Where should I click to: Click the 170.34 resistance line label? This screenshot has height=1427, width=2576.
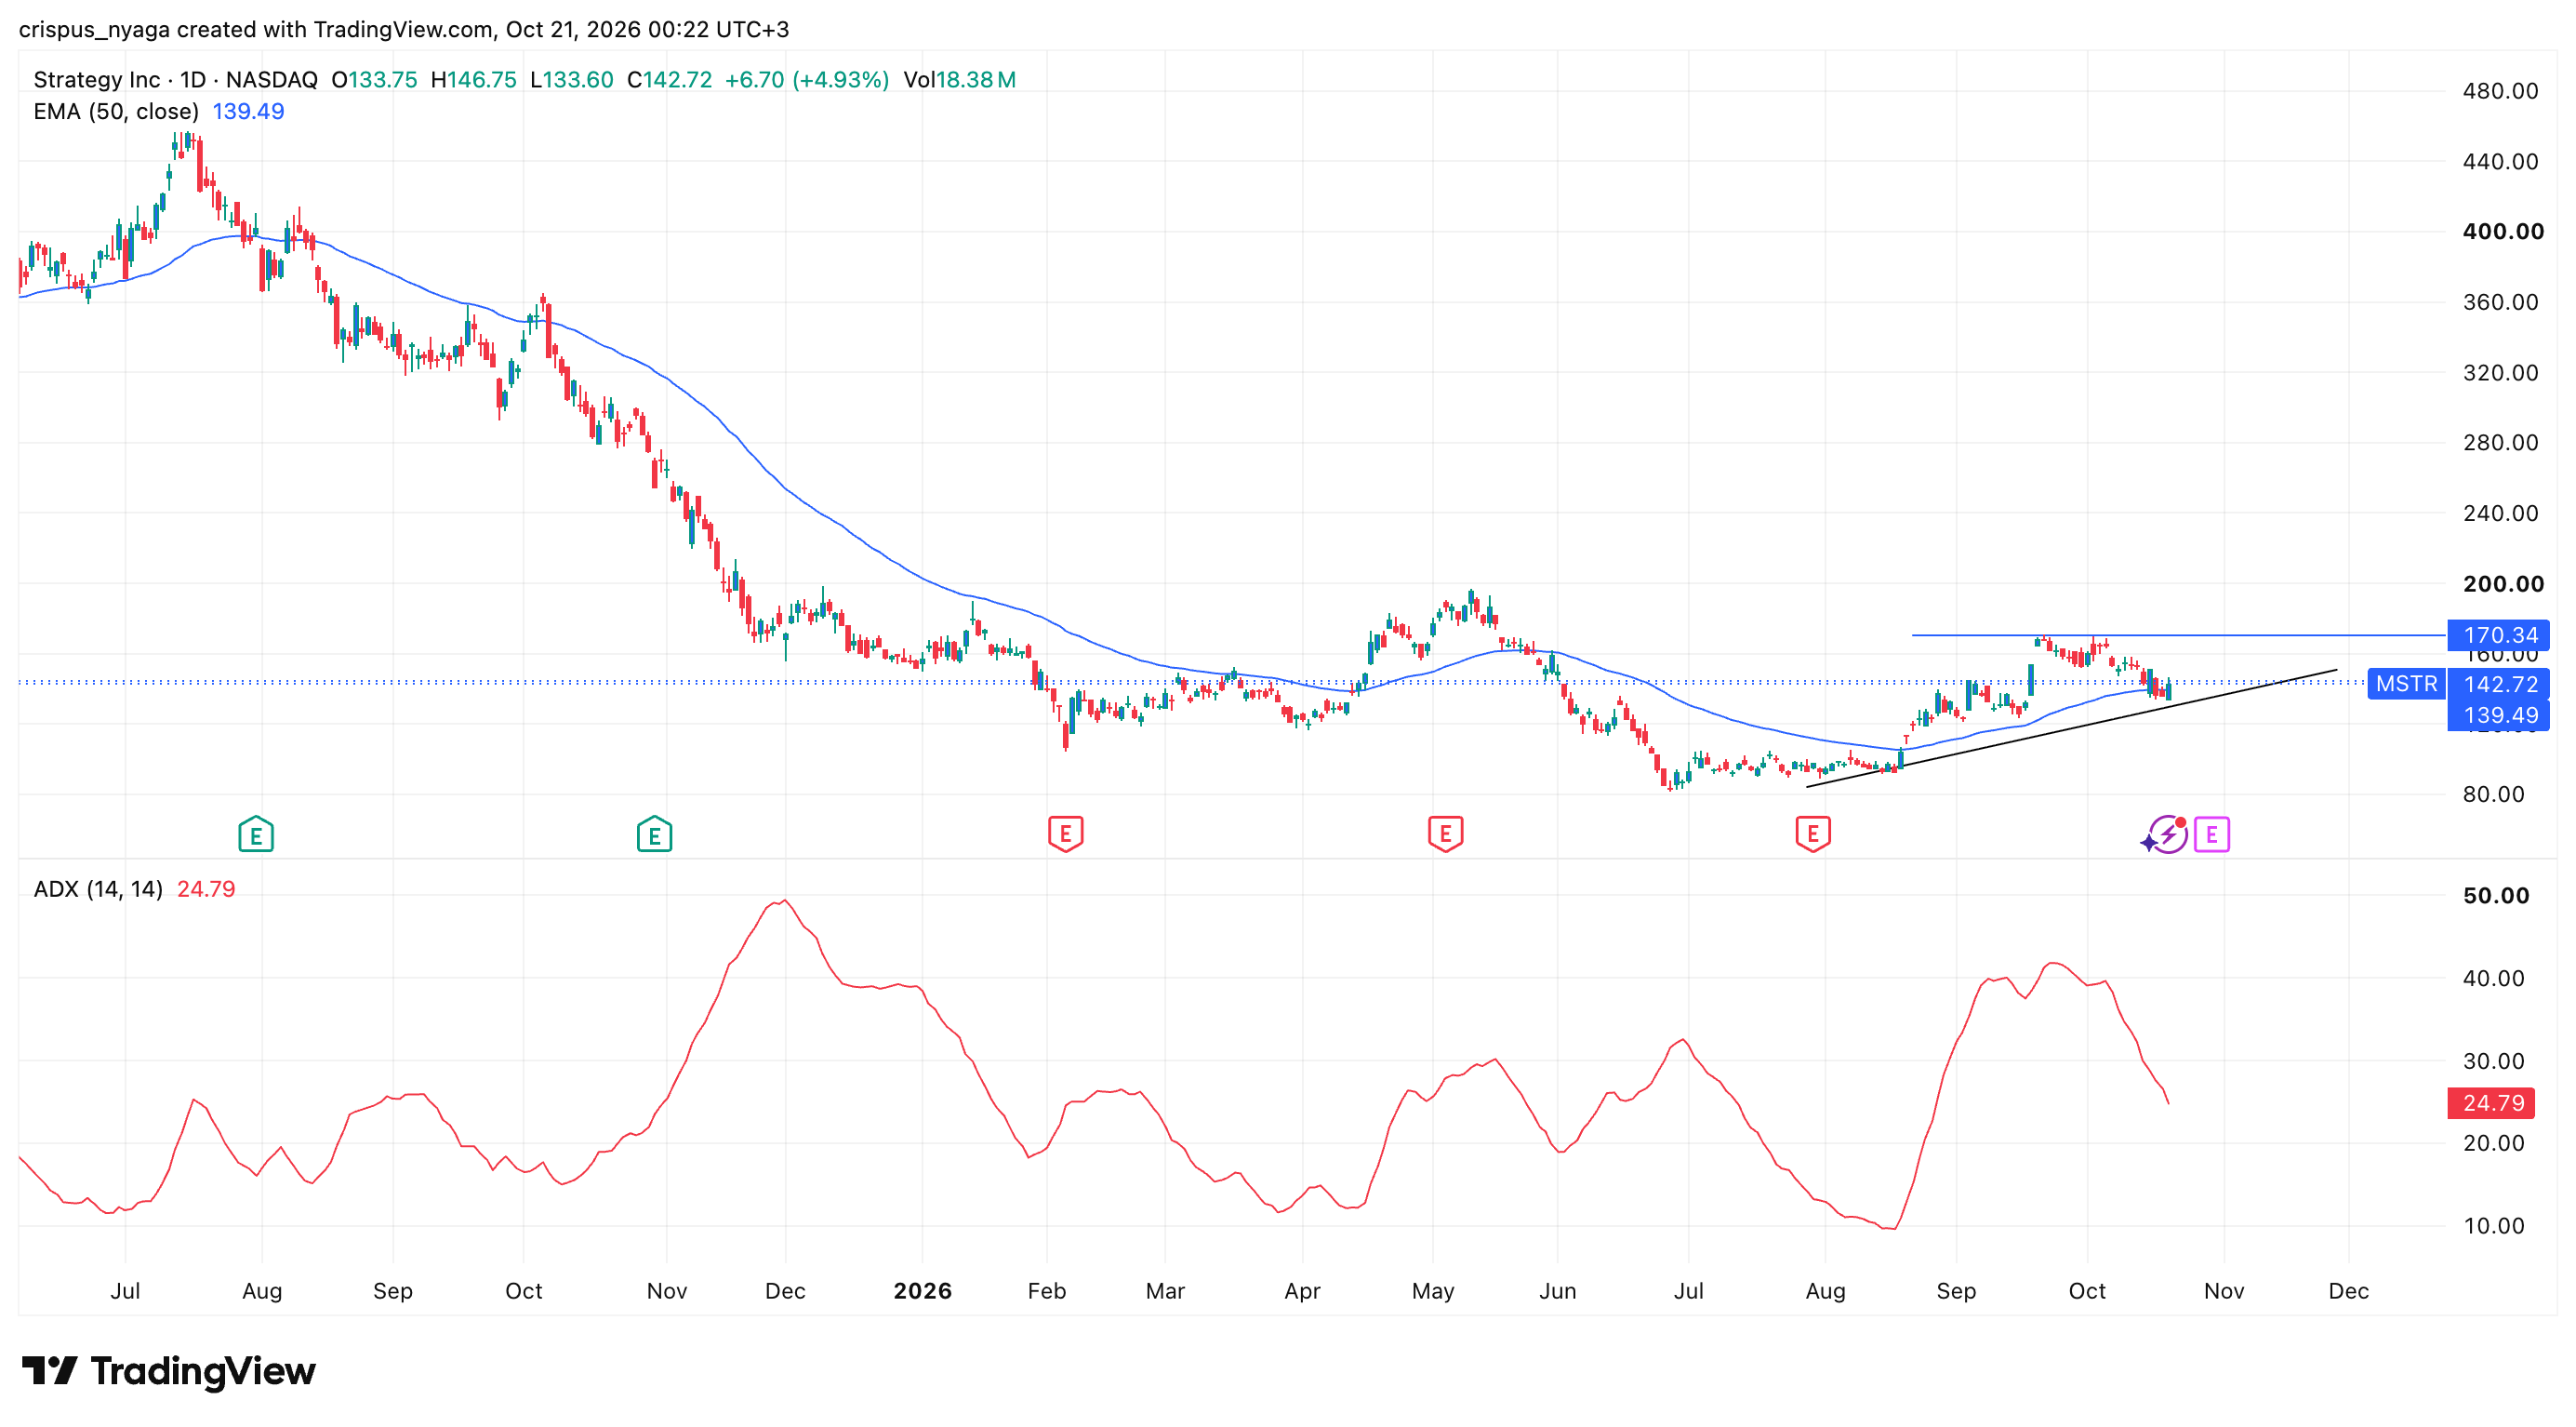pyautogui.click(x=2498, y=635)
